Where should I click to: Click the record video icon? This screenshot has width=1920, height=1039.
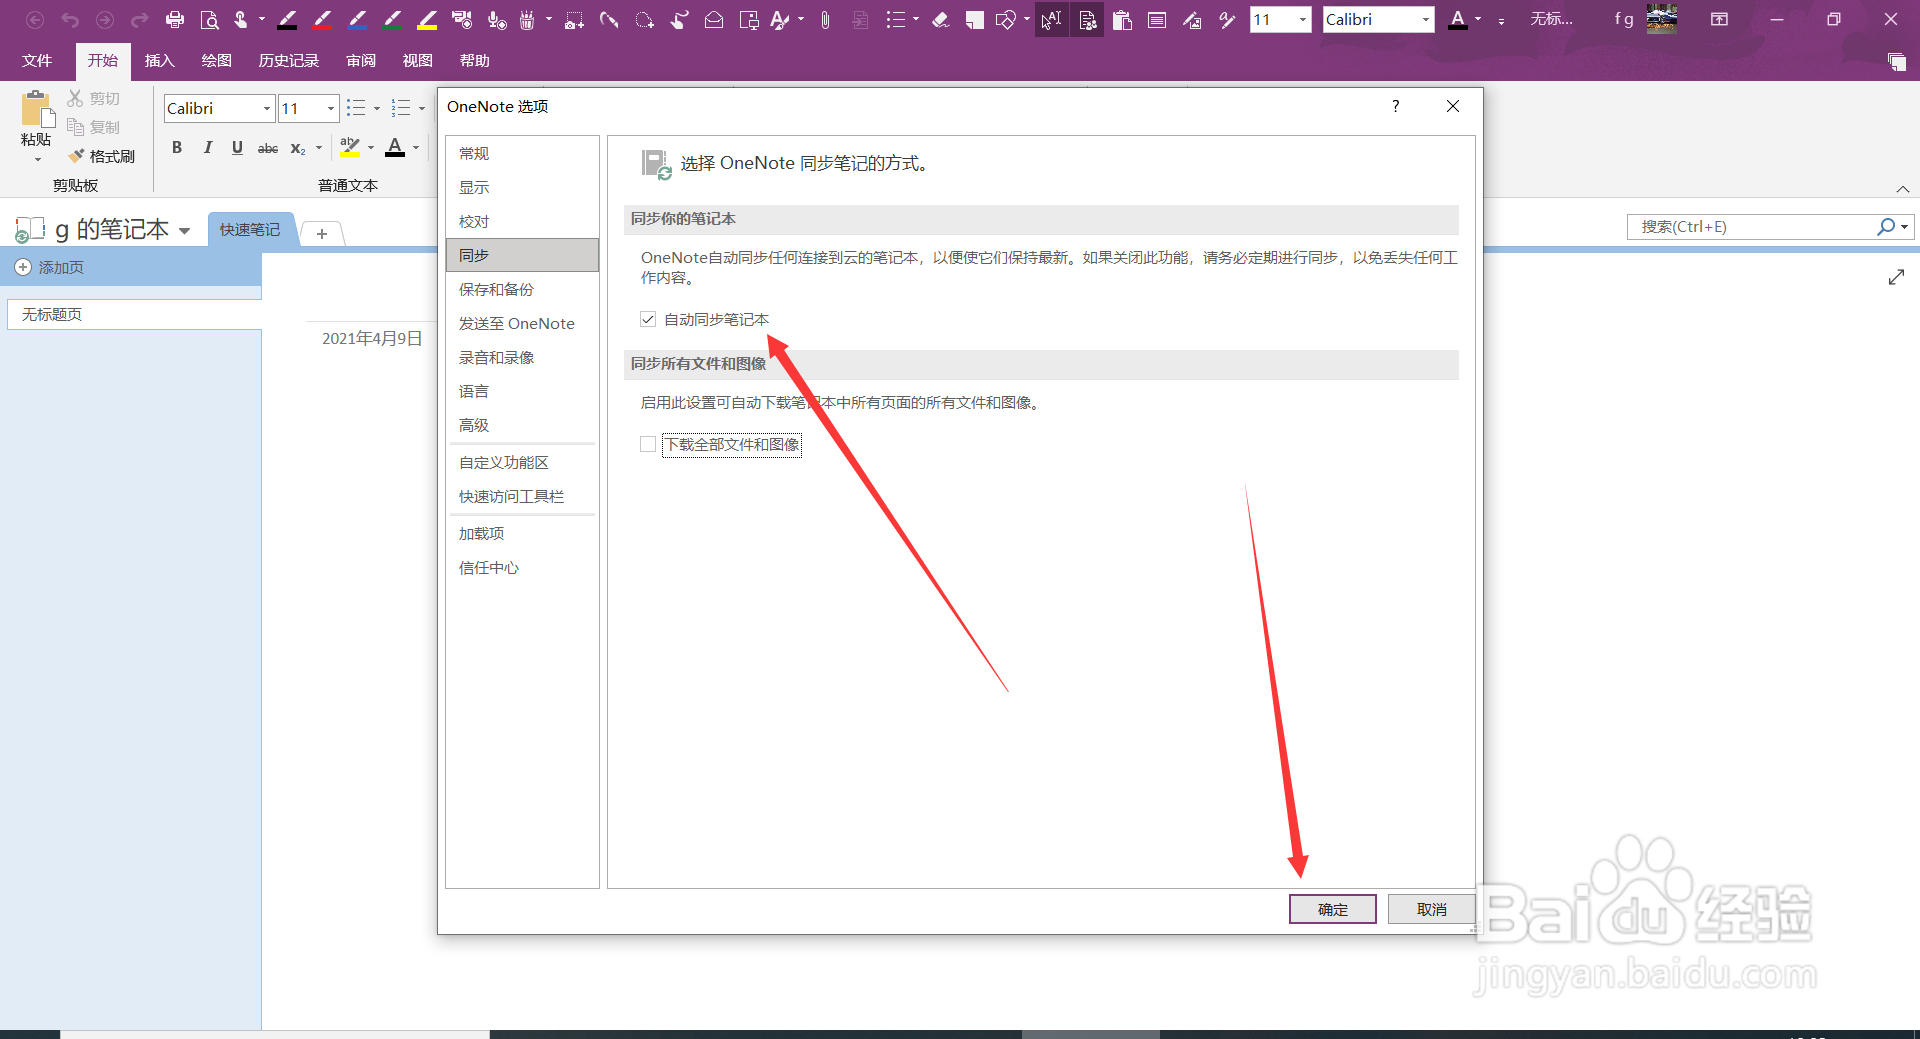tap(462, 19)
